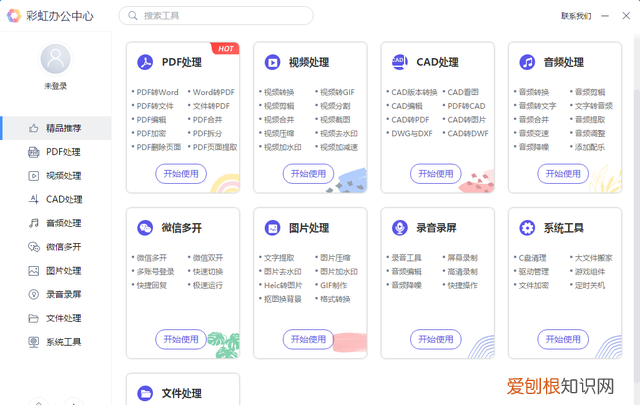Viewport: 640px width, 405px height.
Task: Click the 系统工具 card gear icon
Action: (x=527, y=228)
